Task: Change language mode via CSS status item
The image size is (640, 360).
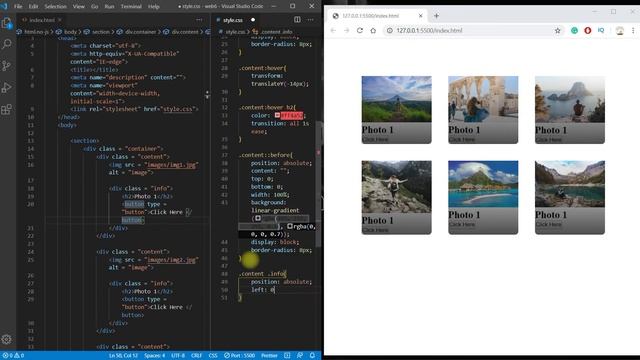Action: pyautogui.click(x=213, y=356)
